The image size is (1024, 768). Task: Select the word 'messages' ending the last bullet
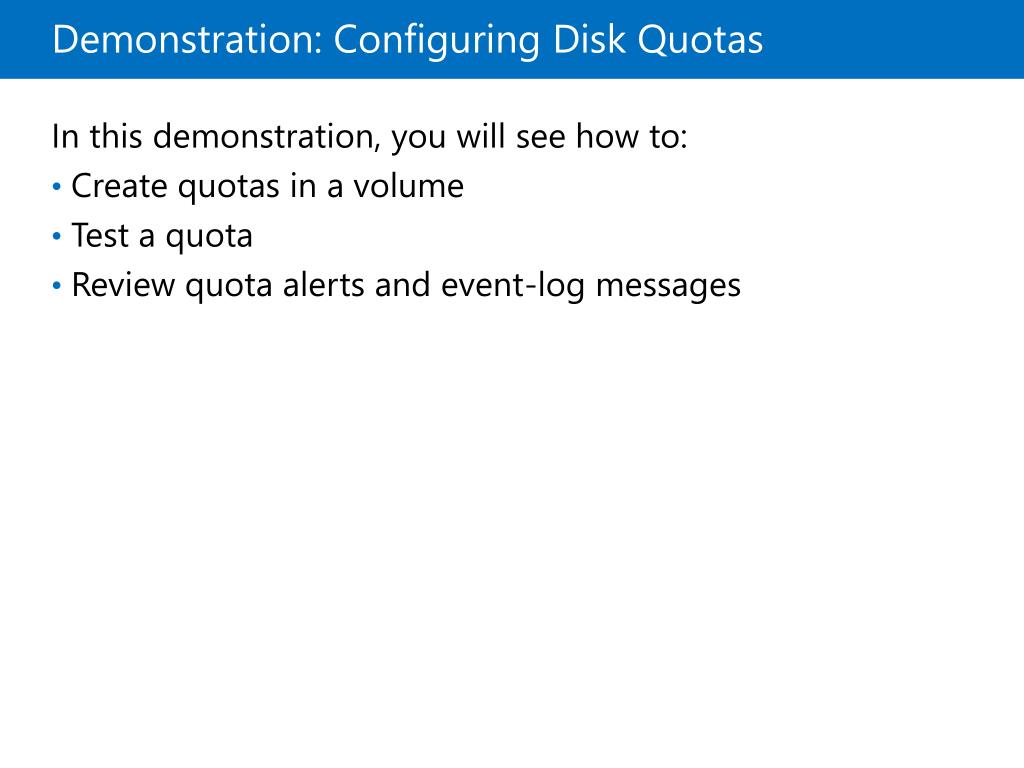pyautogui.click(x=669, y=286)
